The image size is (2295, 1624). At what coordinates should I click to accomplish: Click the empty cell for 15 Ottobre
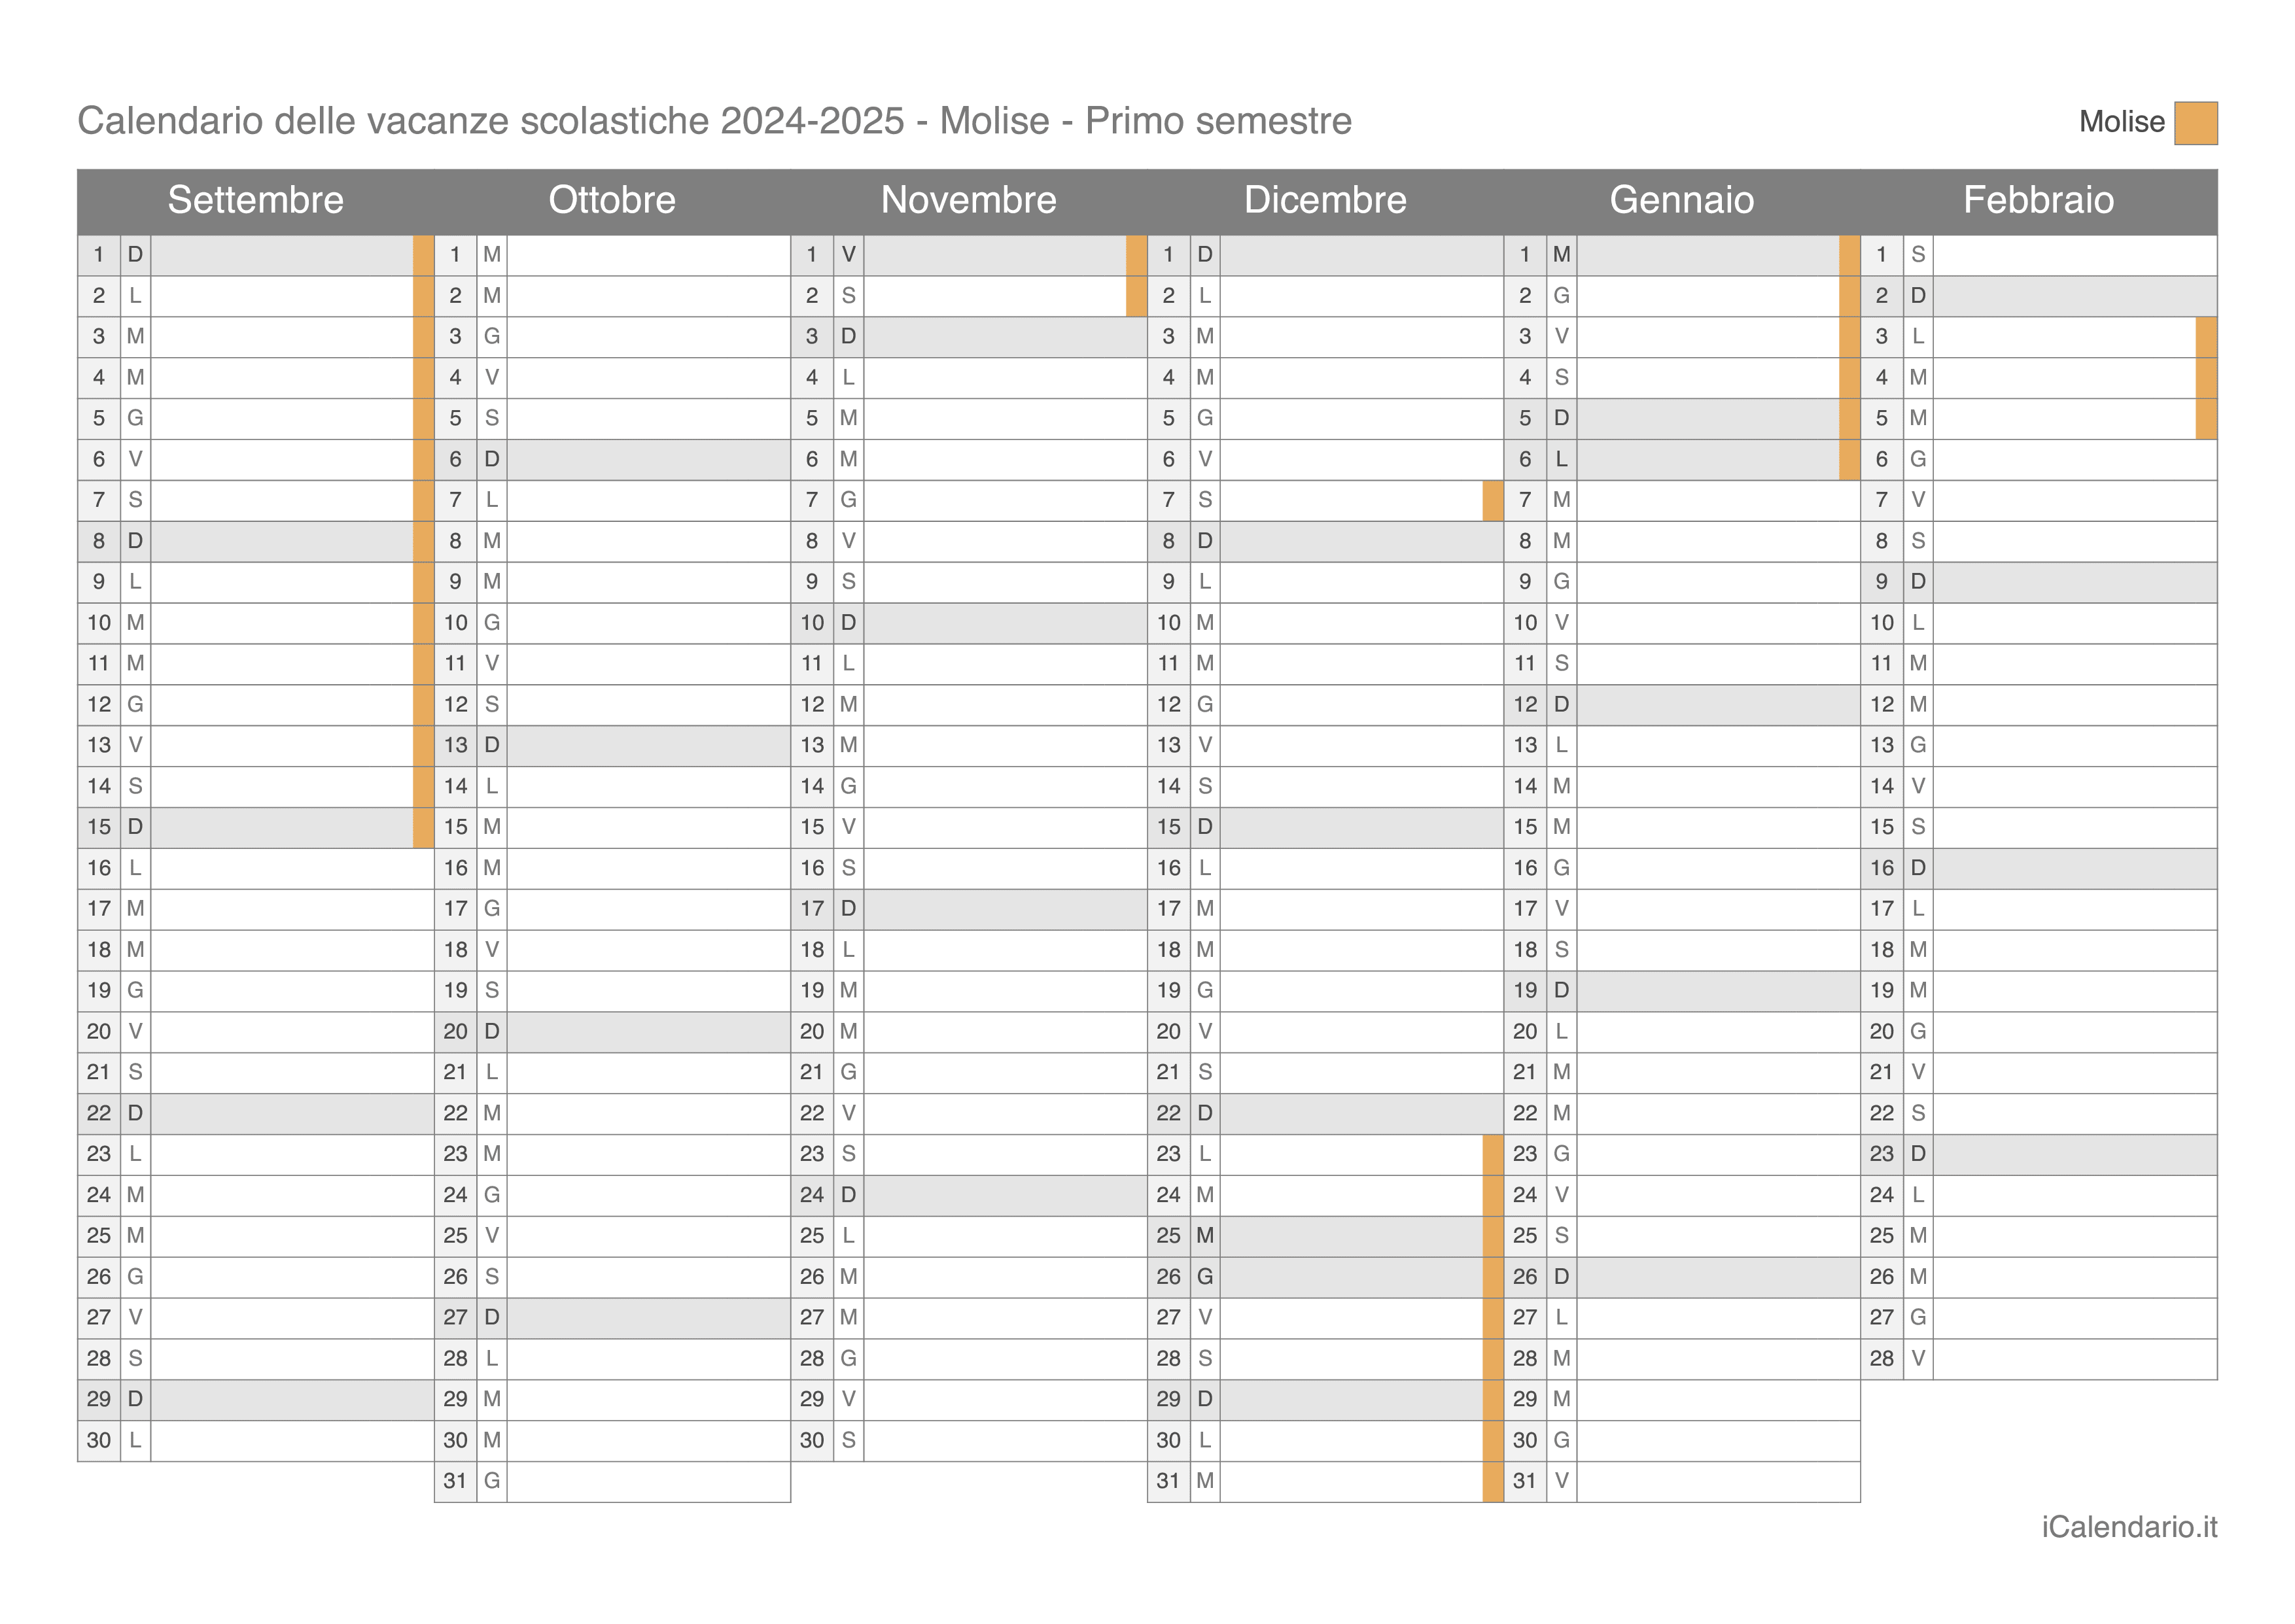(649, 827)
